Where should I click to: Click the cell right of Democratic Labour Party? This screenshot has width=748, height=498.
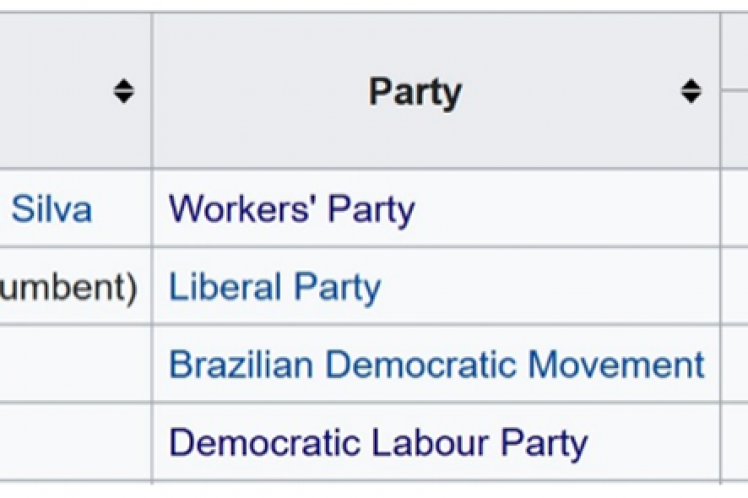coord(734,442)
